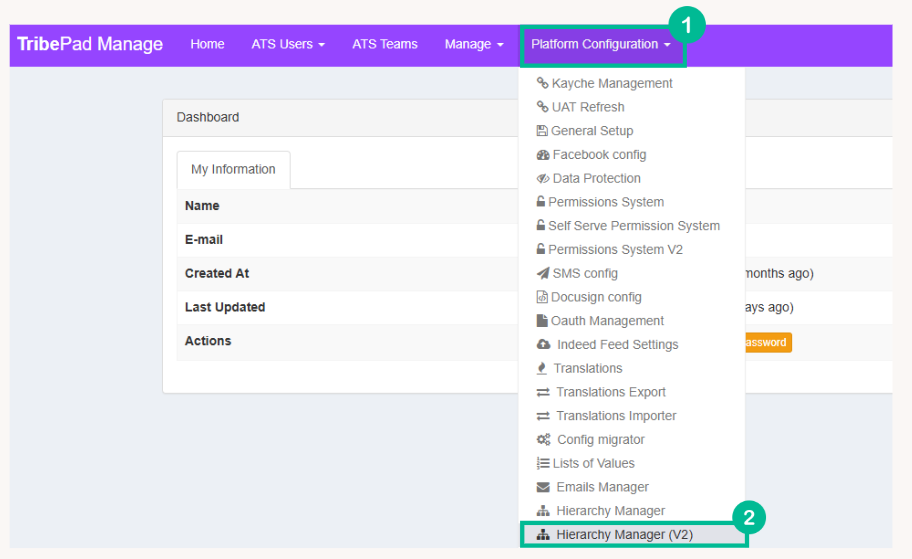Screen dimensions: 912x559
Task: Click the General Setup save icon
Action: tap(542, 131)
